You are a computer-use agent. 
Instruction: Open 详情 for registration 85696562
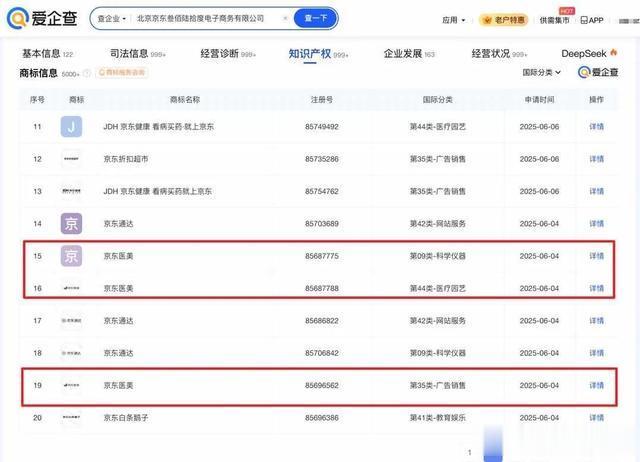tap(596, 385)
